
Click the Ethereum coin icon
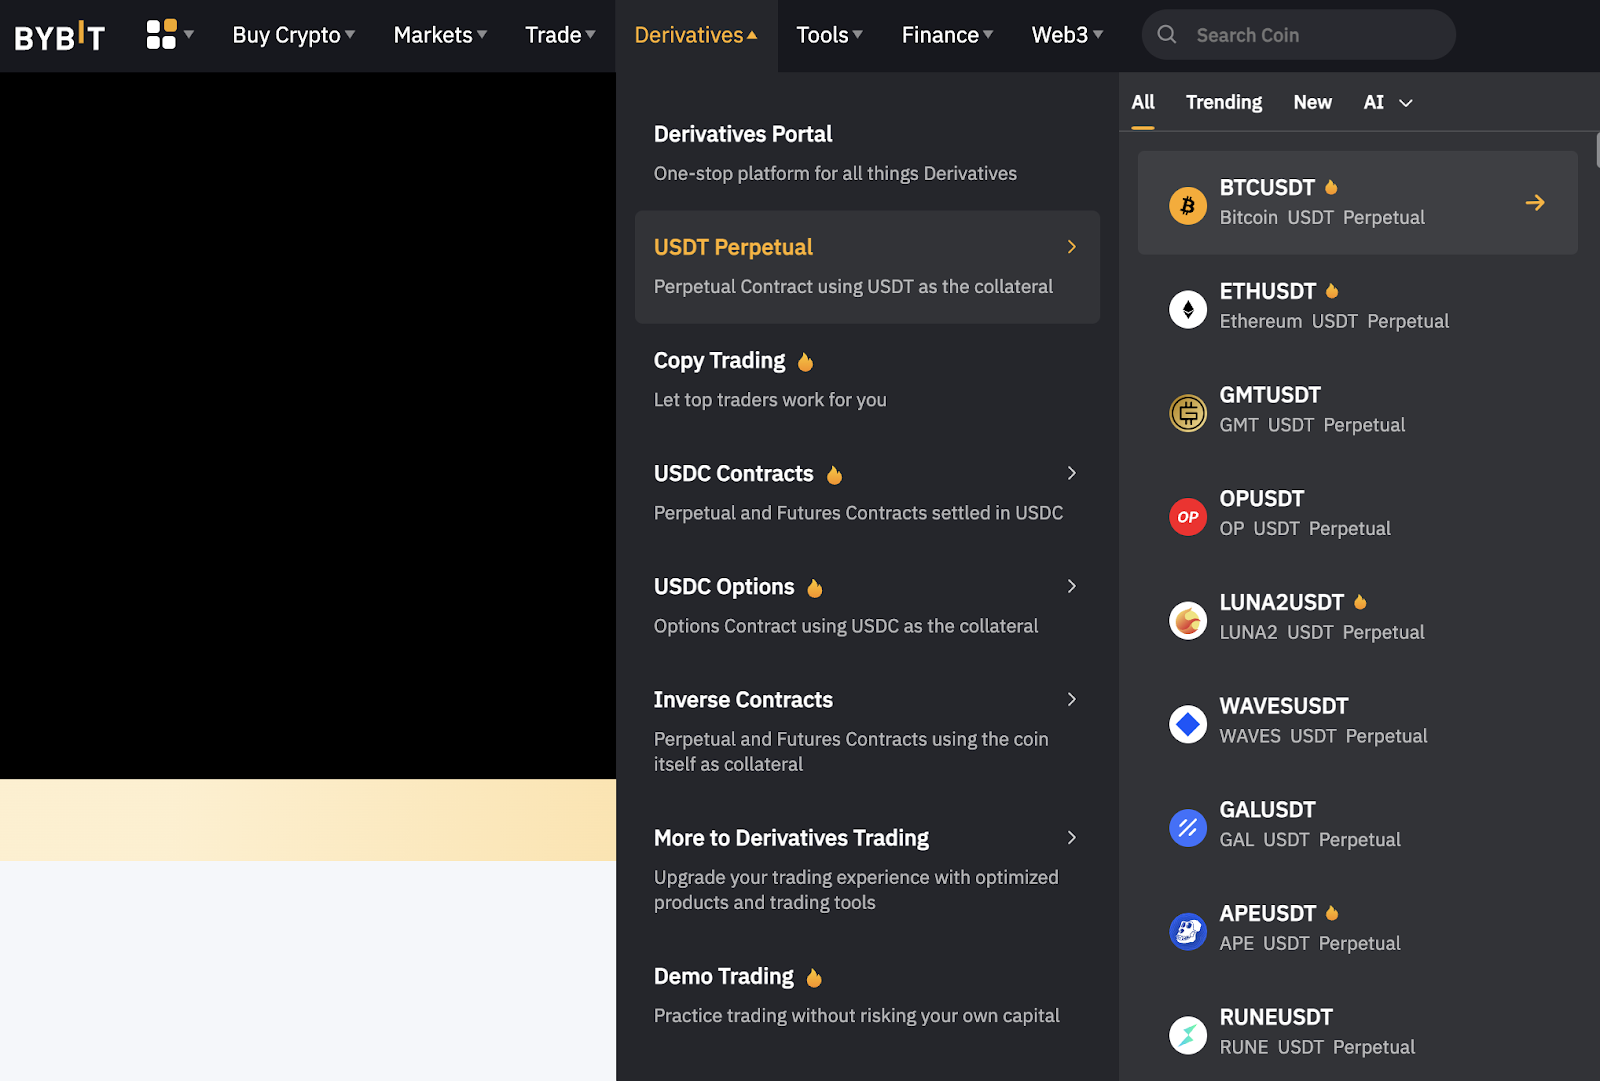pyautogui.click(x=1188, y=310)
